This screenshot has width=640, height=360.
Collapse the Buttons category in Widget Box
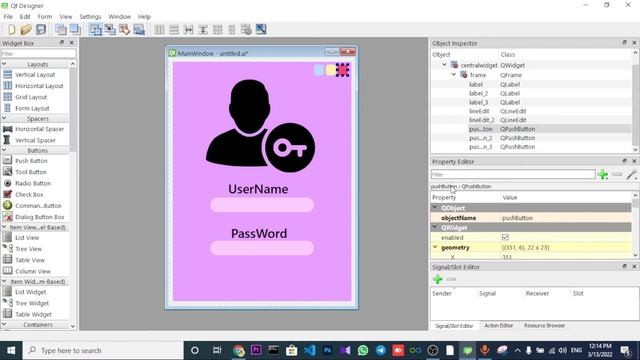[4, 150]
